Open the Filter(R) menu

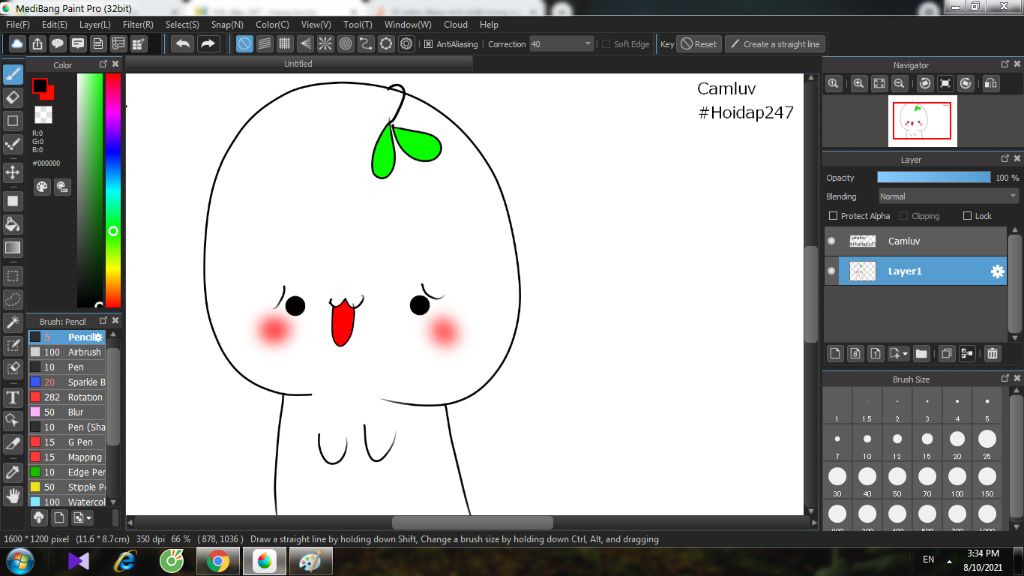(138, 25)
